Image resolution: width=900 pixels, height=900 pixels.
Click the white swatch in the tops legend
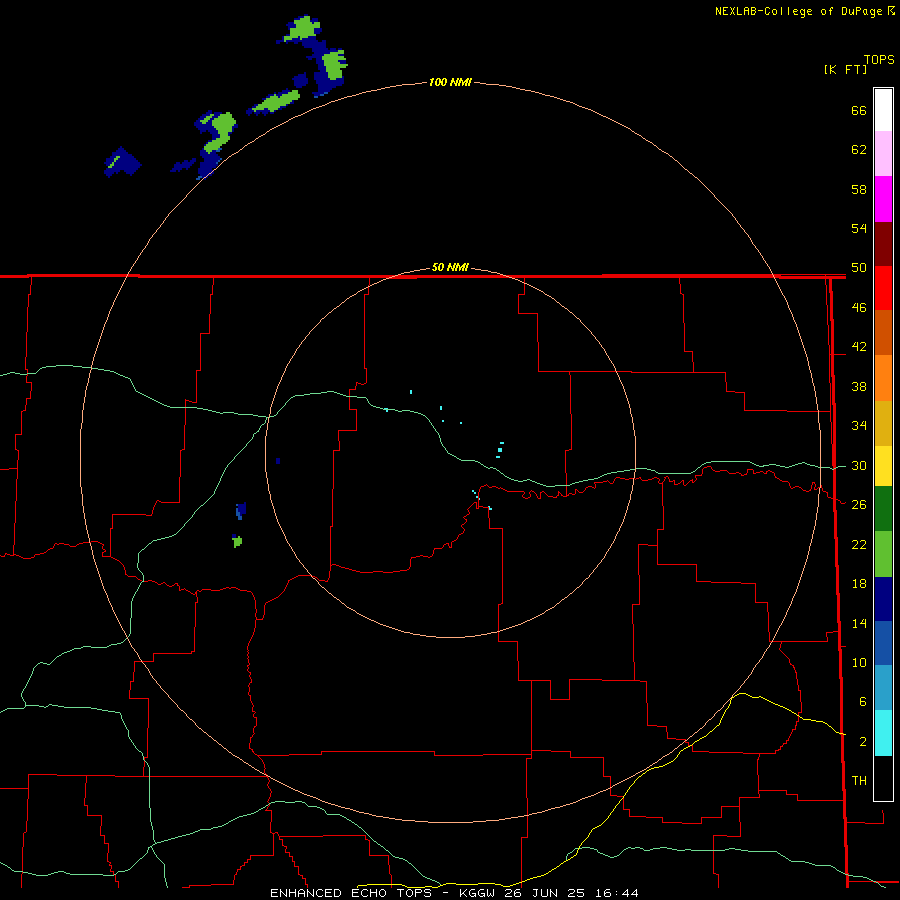click(x=883, y=110)
